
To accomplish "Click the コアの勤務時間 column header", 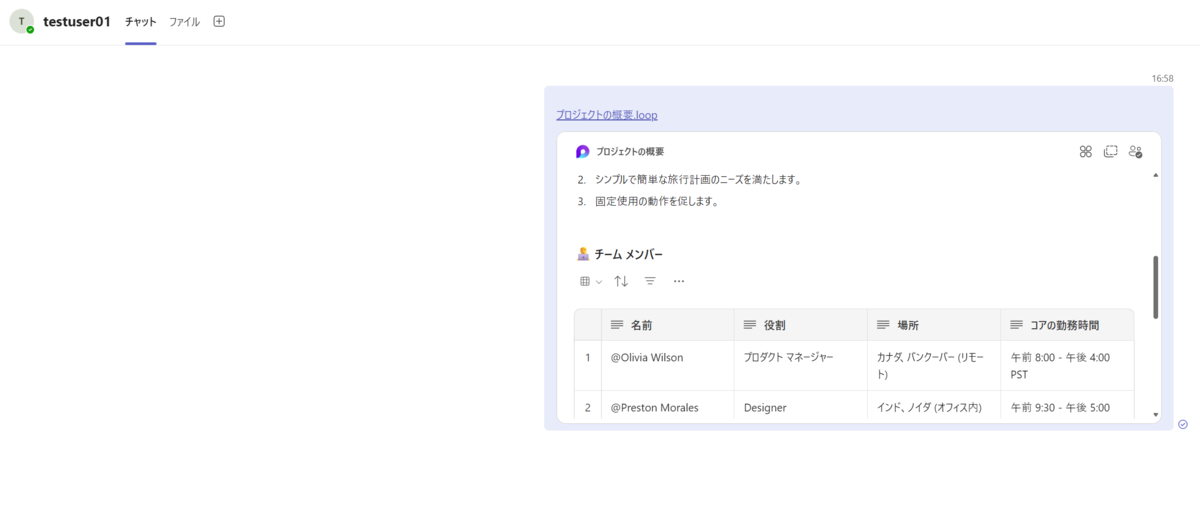I will (1067, 325).
